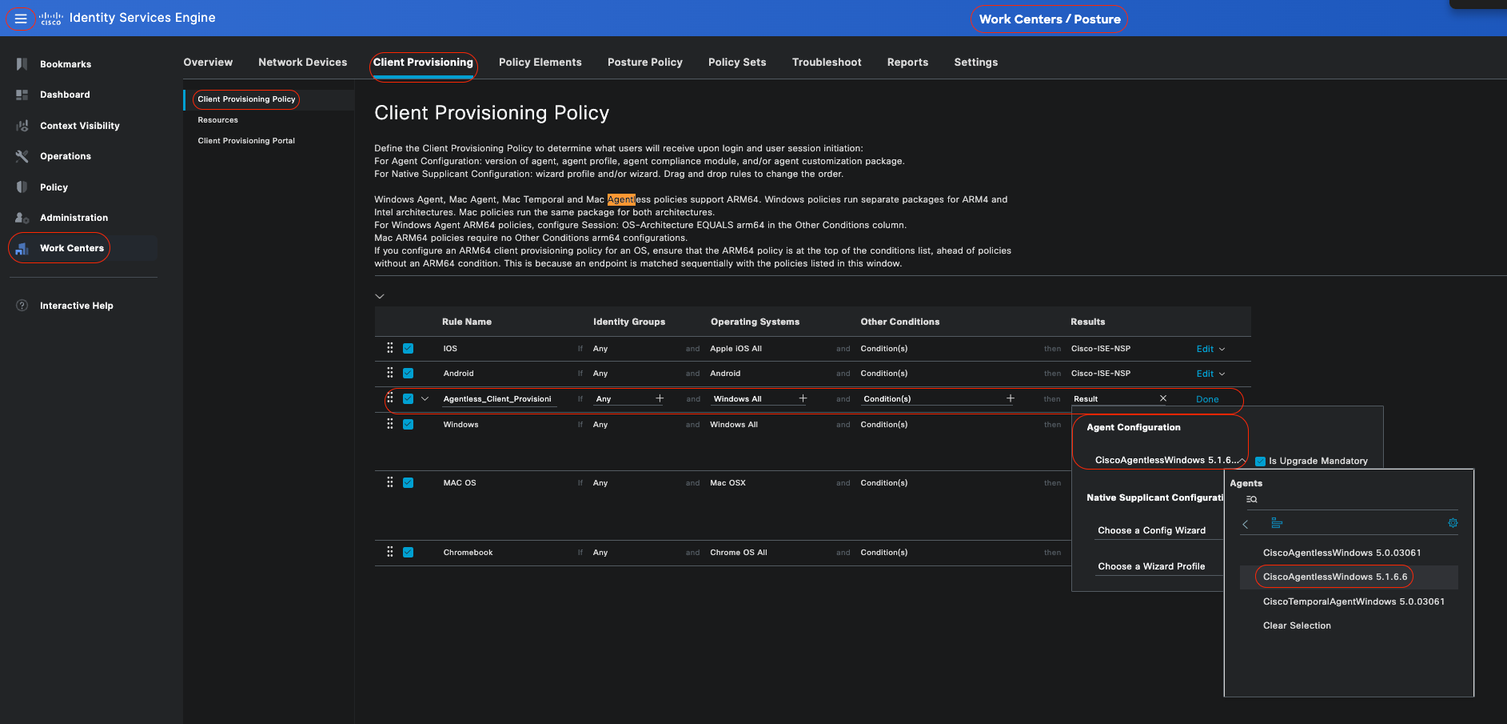Select CiscoAgentlessWindows 5.1.6.6 agent
Image resolution: width=1507 pixels, height=724 pixels.
pyautogui.click(x=1335, y=577)
